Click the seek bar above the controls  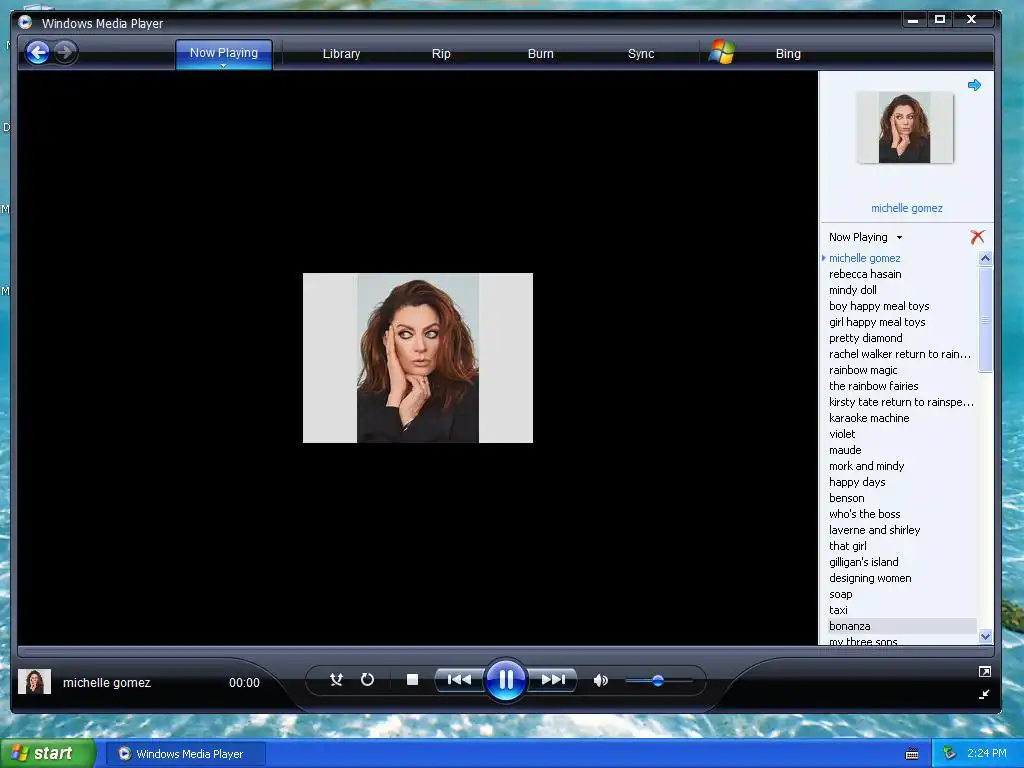[505, 651]
